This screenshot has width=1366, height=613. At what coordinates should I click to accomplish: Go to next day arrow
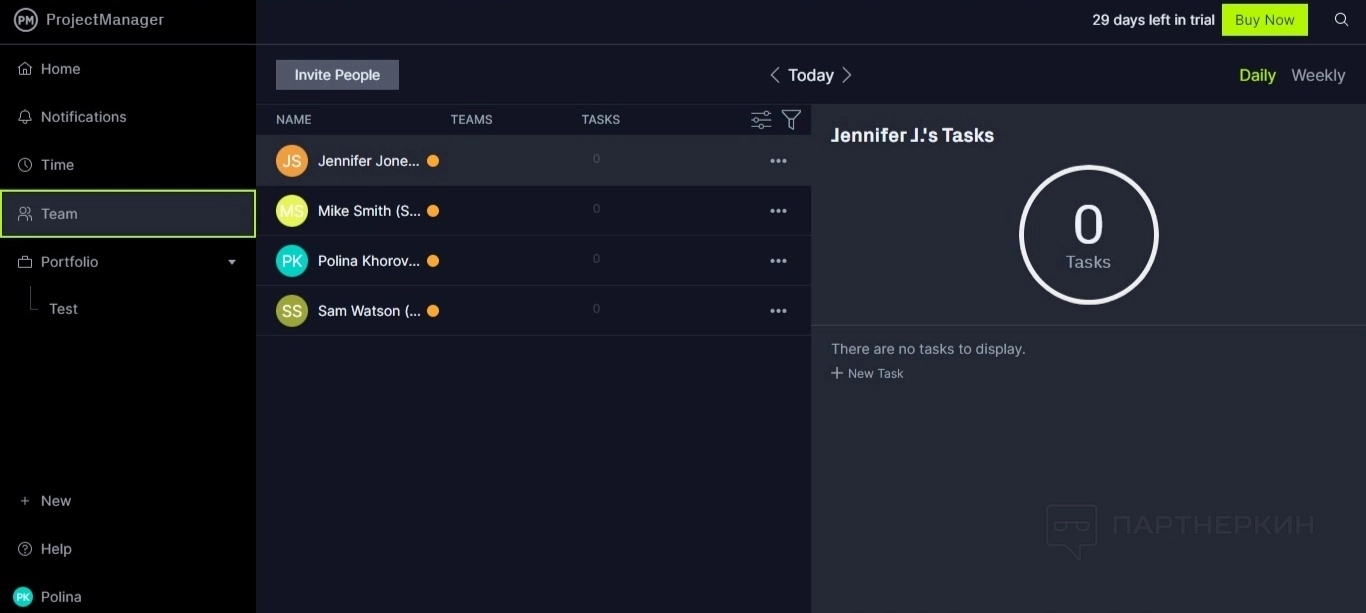pos(847,75)
